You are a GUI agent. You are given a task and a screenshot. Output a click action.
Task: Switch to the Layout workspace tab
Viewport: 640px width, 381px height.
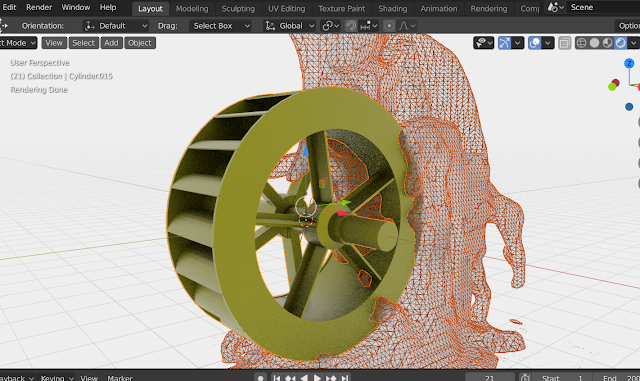point(150,9)
